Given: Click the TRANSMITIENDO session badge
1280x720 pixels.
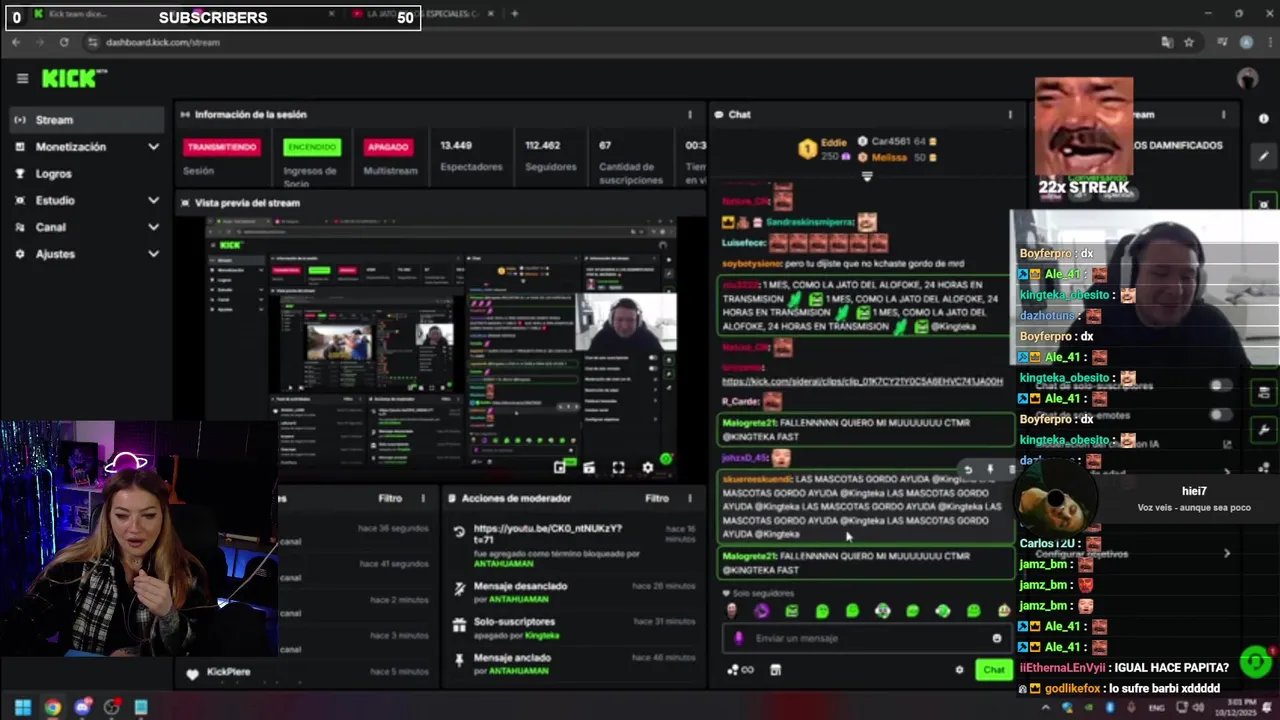Looking at the screenshot, I should (222, 147).
